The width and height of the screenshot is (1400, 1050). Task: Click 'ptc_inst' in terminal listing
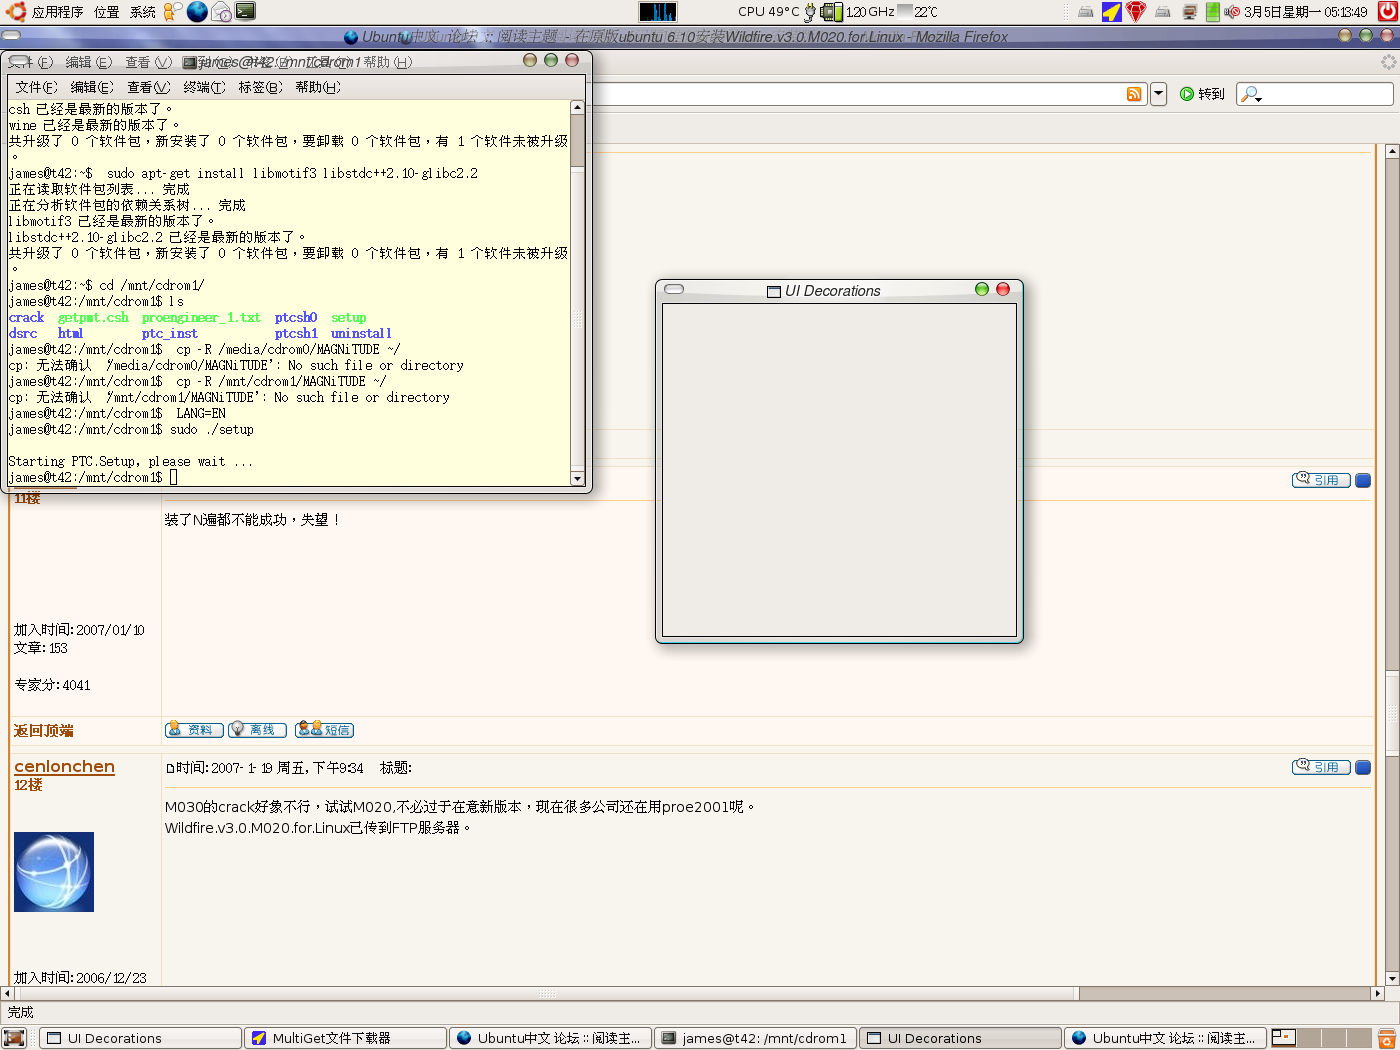[169, 333]
